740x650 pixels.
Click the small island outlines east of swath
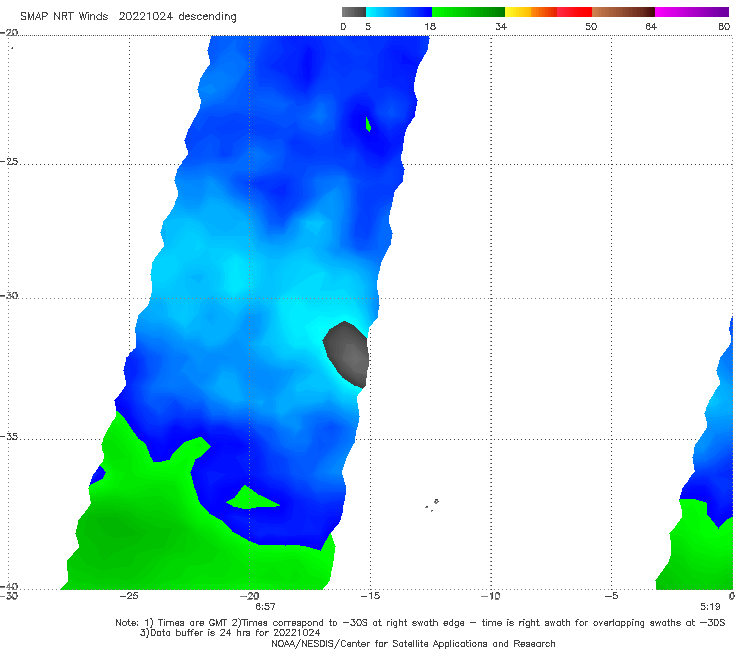(x=432, y=505)
